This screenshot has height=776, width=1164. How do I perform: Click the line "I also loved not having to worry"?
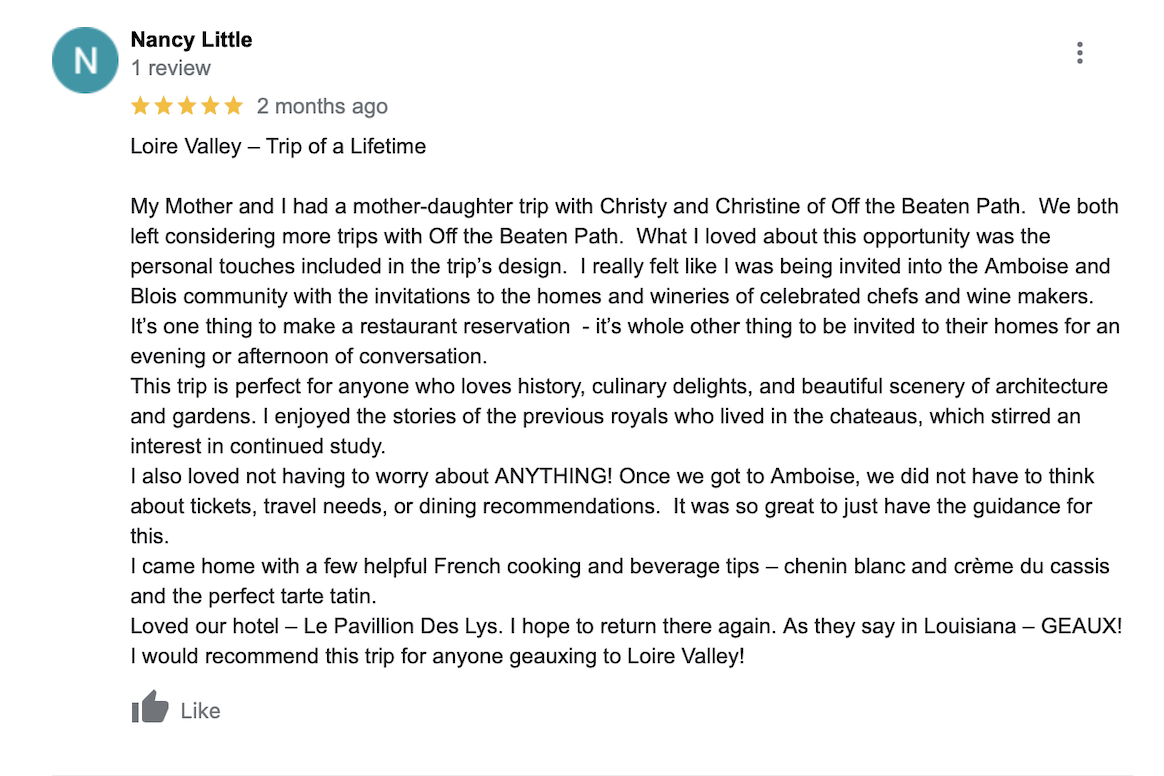tap(612, 476)
